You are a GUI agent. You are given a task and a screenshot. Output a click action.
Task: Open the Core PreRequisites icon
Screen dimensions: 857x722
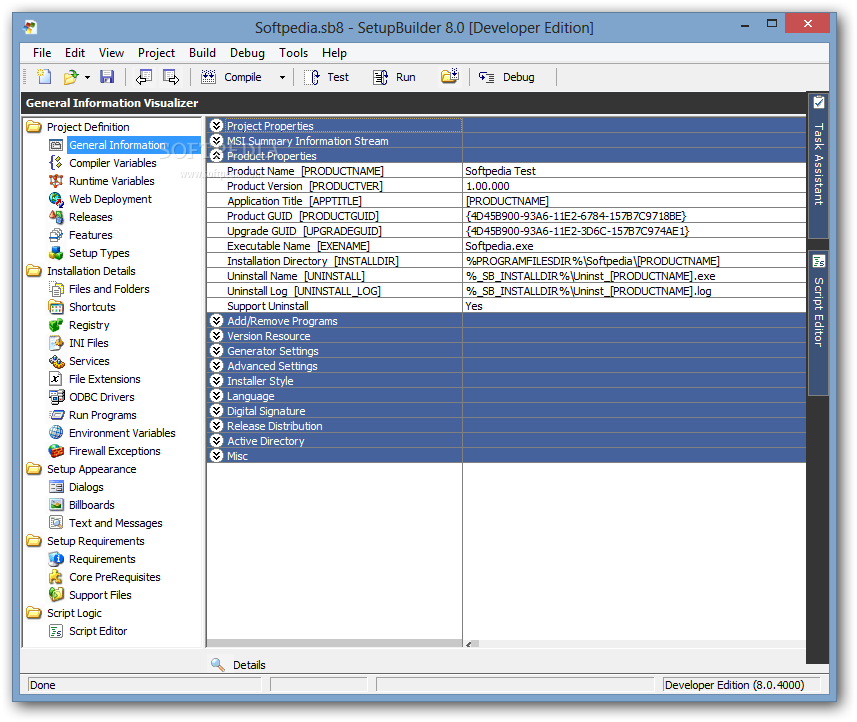[56, 577]
